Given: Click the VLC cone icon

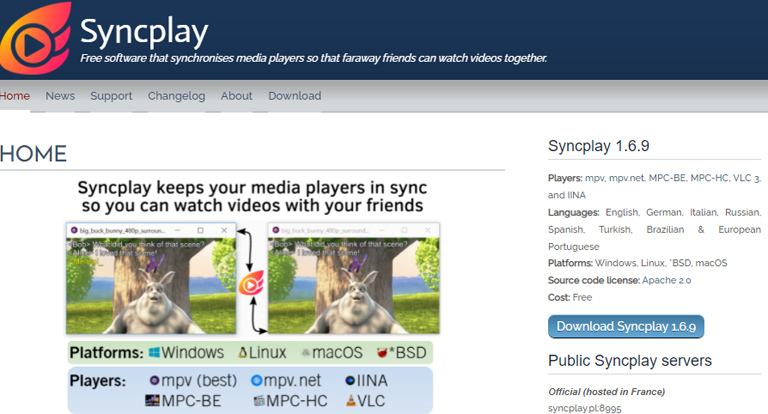Looking at the screenshot, I should click(x=351, y=401).
